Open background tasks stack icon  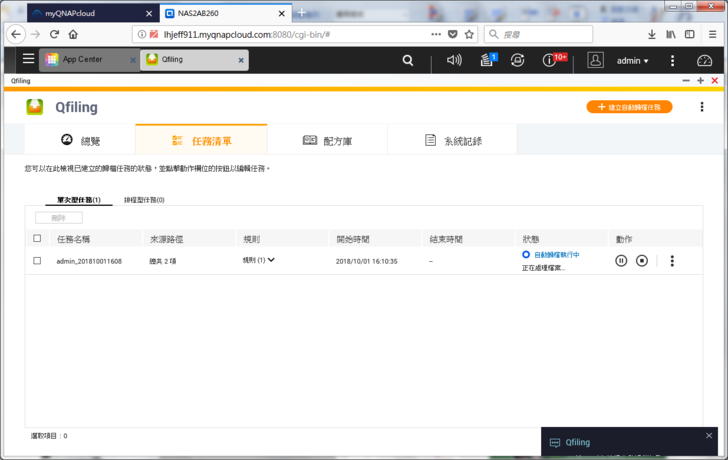tap(486, 60)
